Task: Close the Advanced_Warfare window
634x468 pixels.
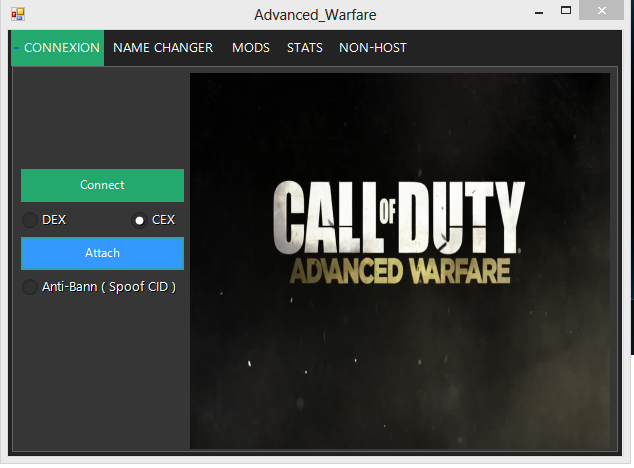Action: [602, 11]
